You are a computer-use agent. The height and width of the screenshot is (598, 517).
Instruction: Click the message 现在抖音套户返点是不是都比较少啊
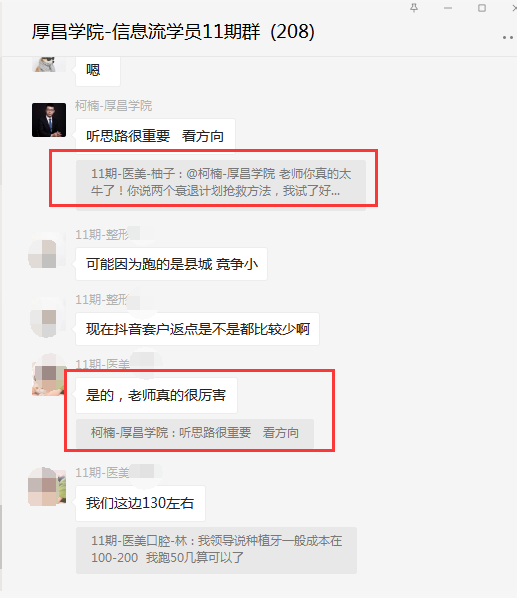pyautogui.click(x=197, y=329)
